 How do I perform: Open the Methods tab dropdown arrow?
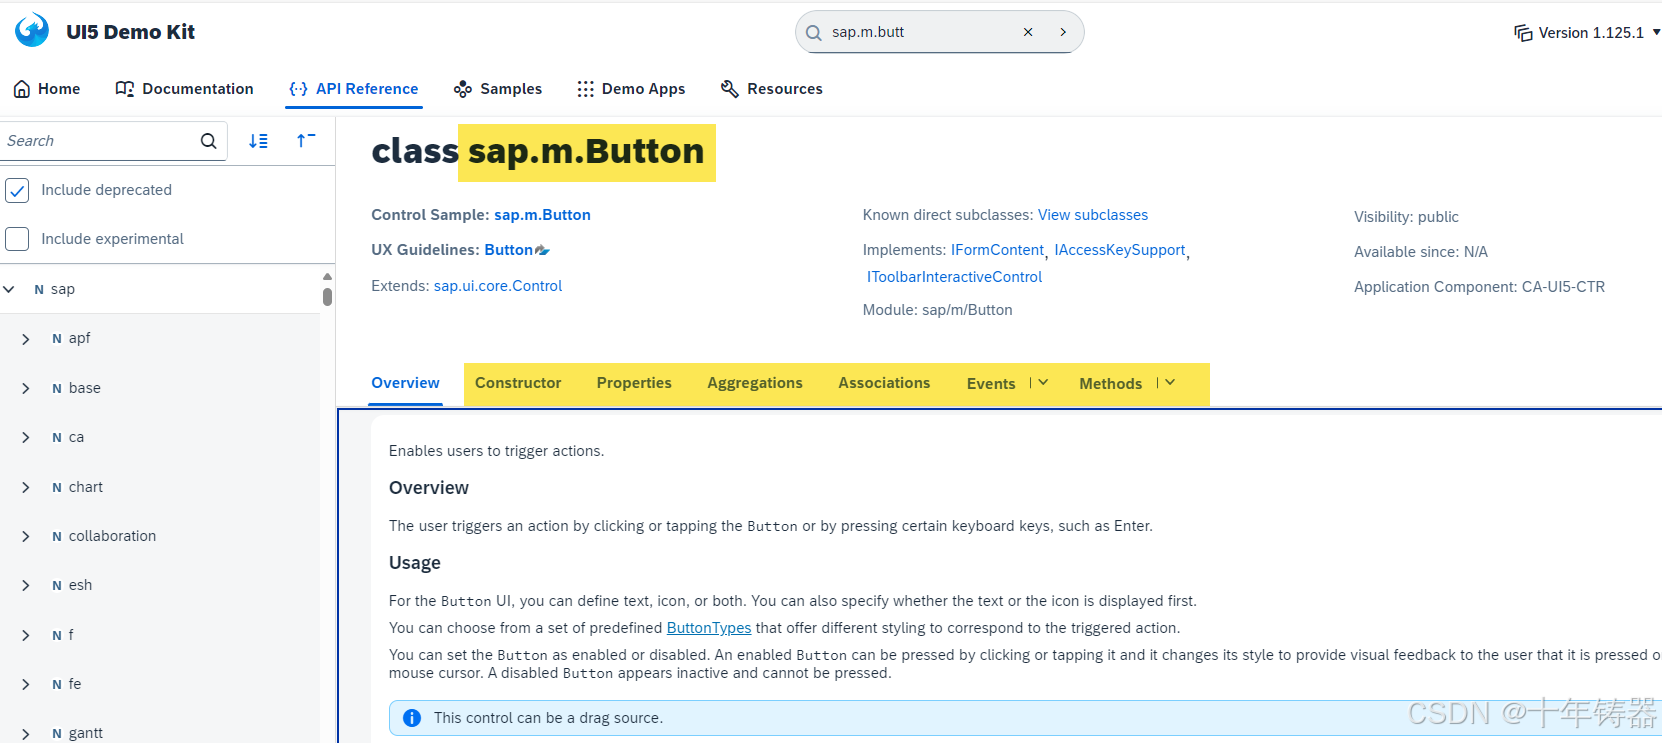(x=1170, y=383)
